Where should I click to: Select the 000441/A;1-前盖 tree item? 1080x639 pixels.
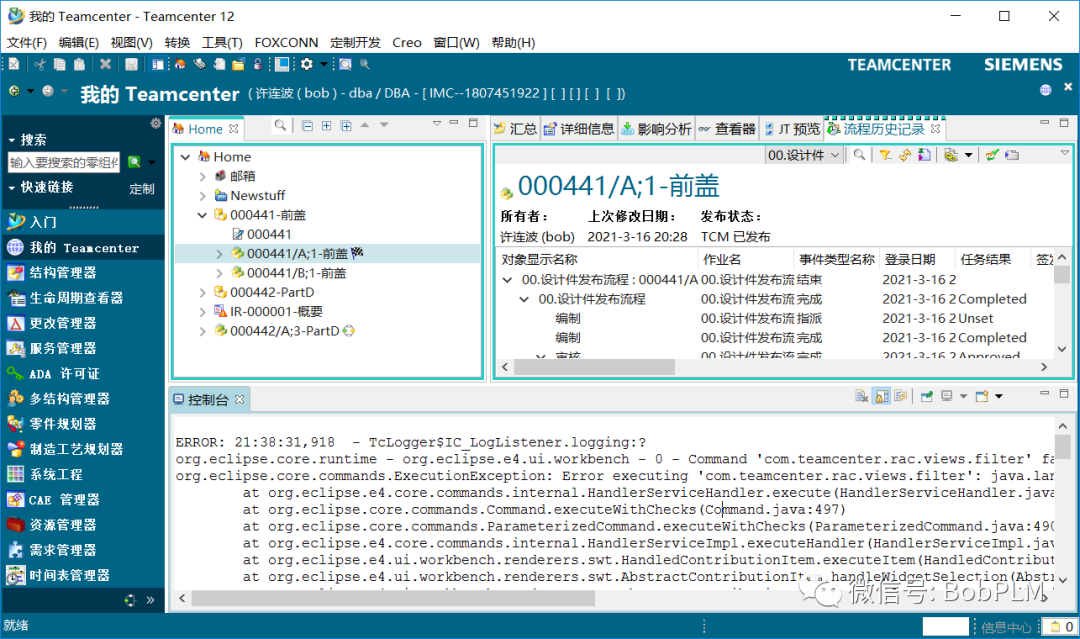[297, 253]
